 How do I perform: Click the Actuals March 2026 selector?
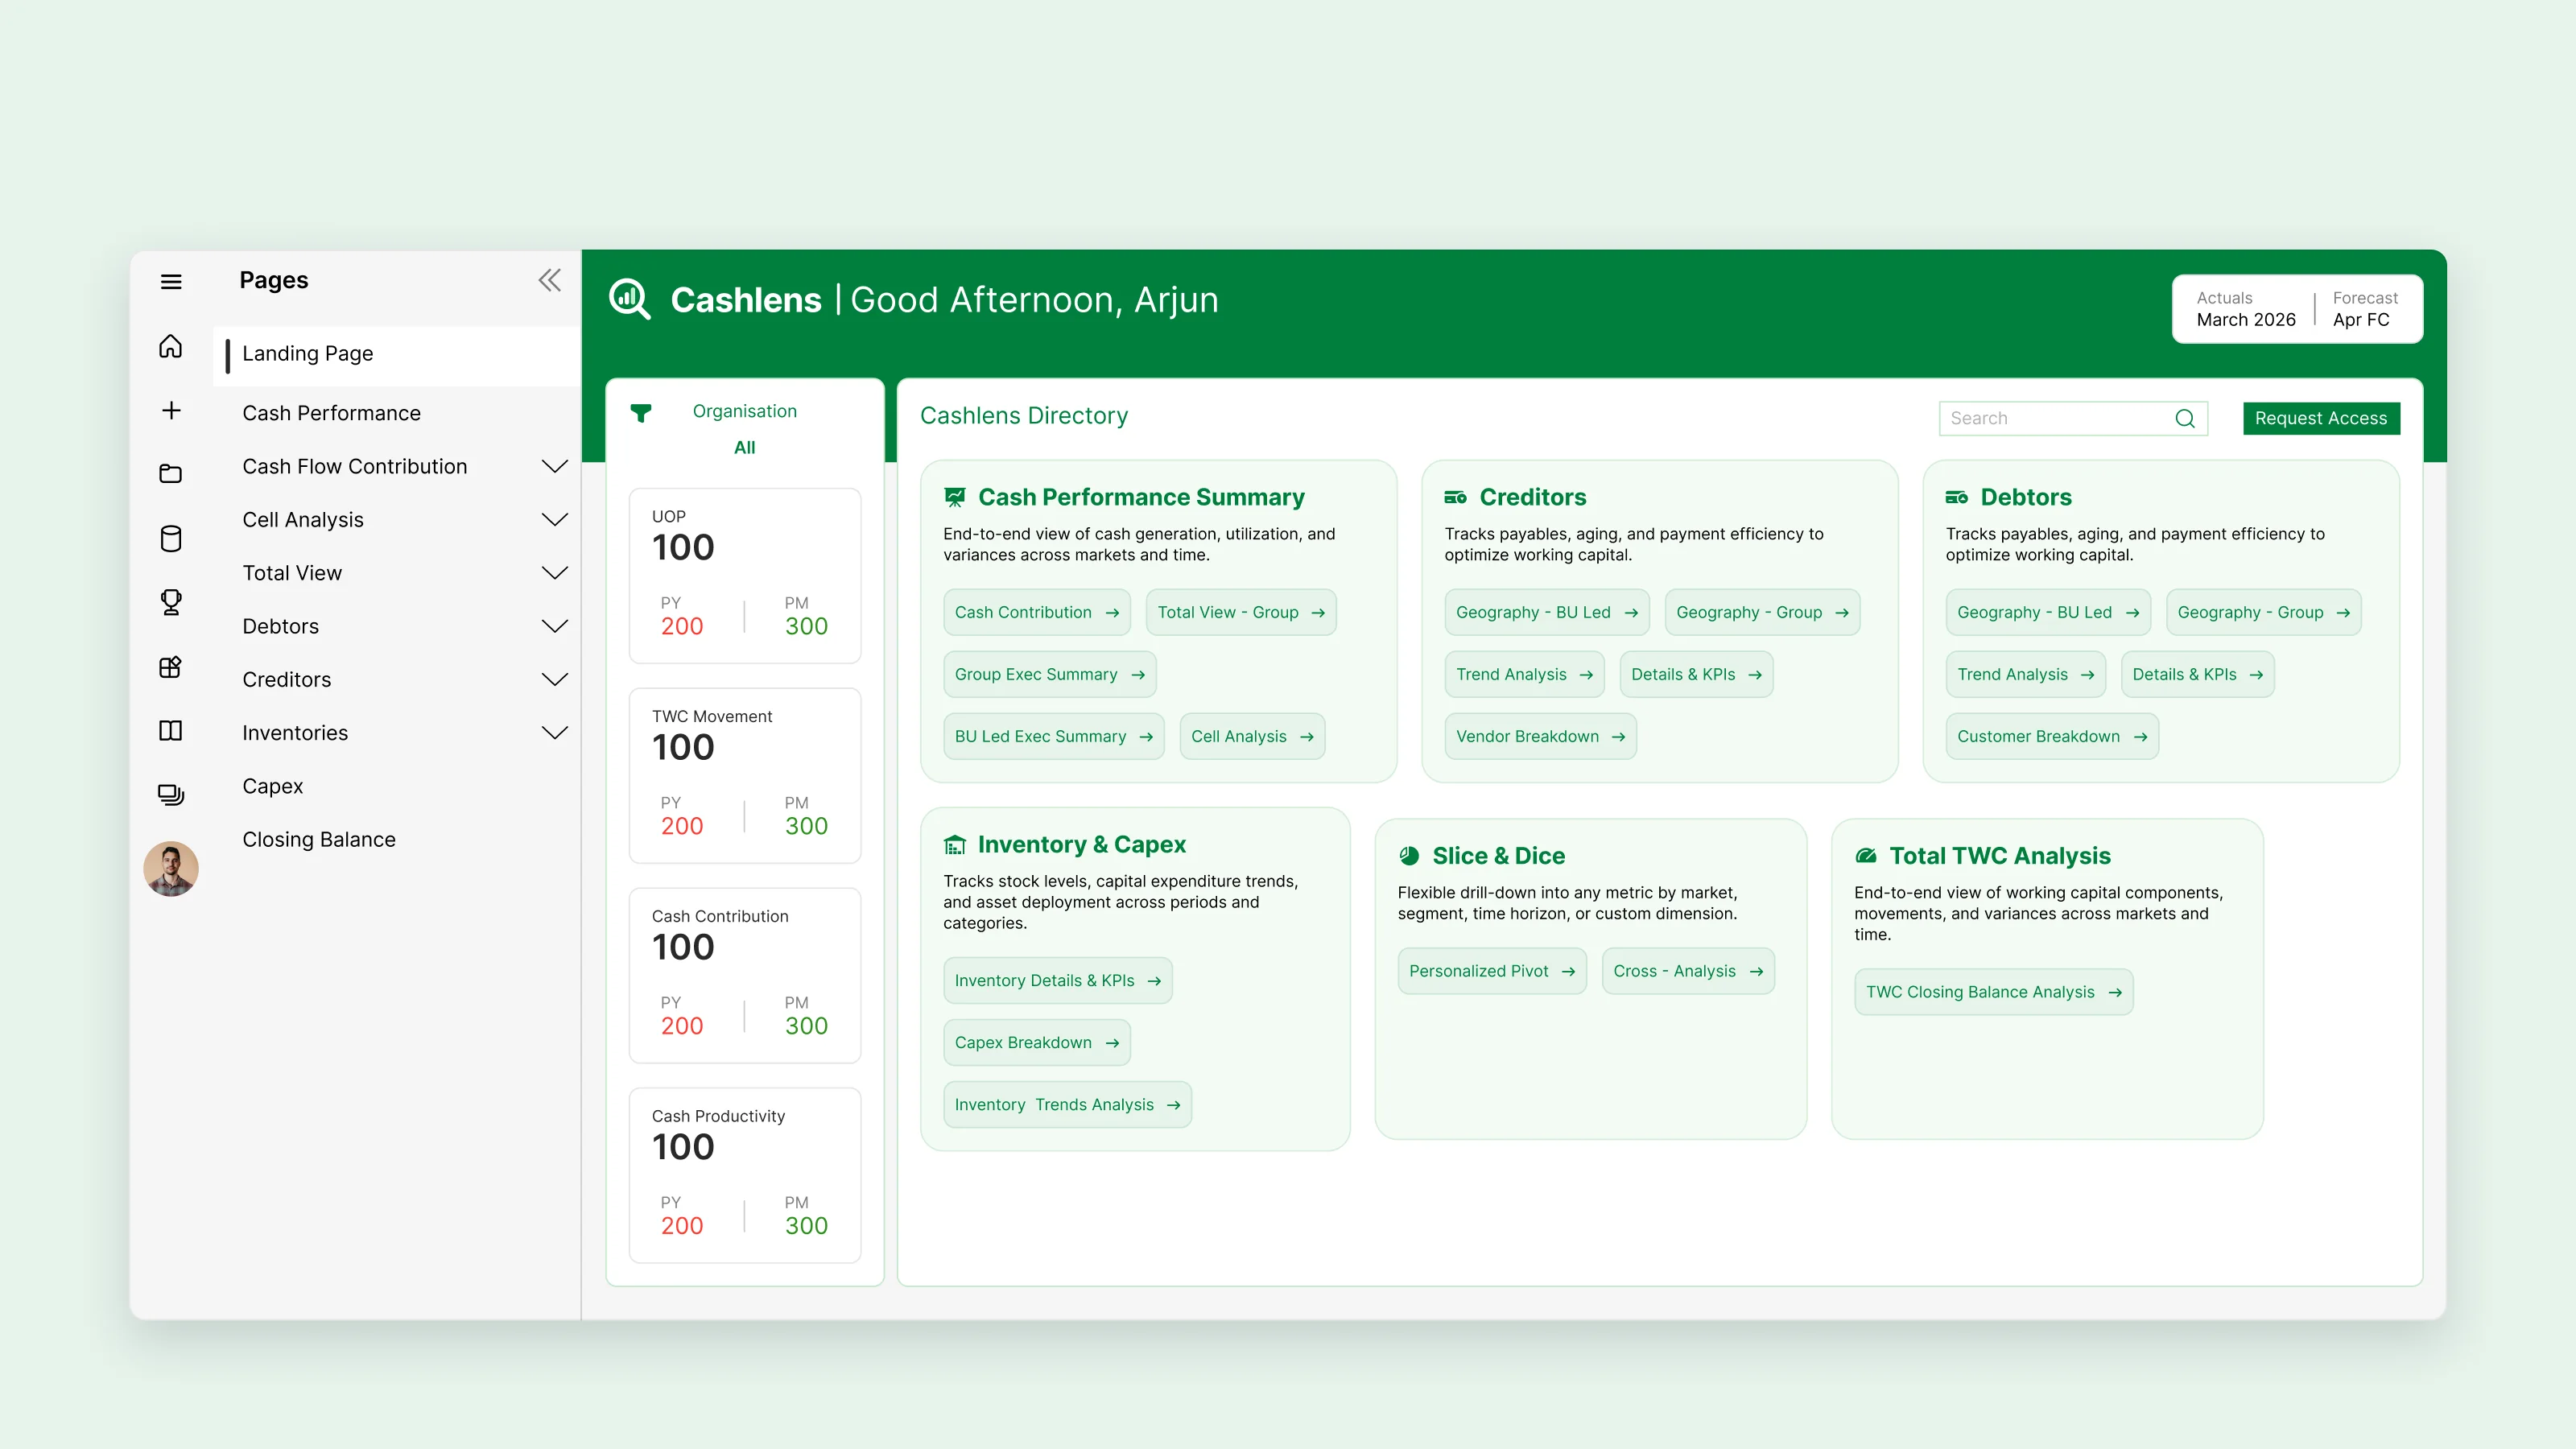(2245, 309)
